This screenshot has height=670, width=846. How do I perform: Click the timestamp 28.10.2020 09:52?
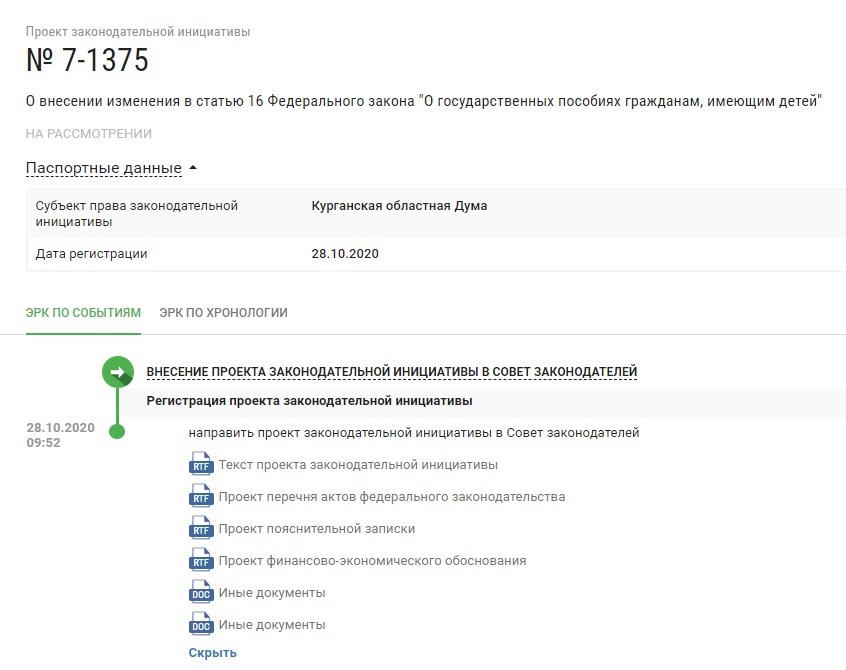60,435
